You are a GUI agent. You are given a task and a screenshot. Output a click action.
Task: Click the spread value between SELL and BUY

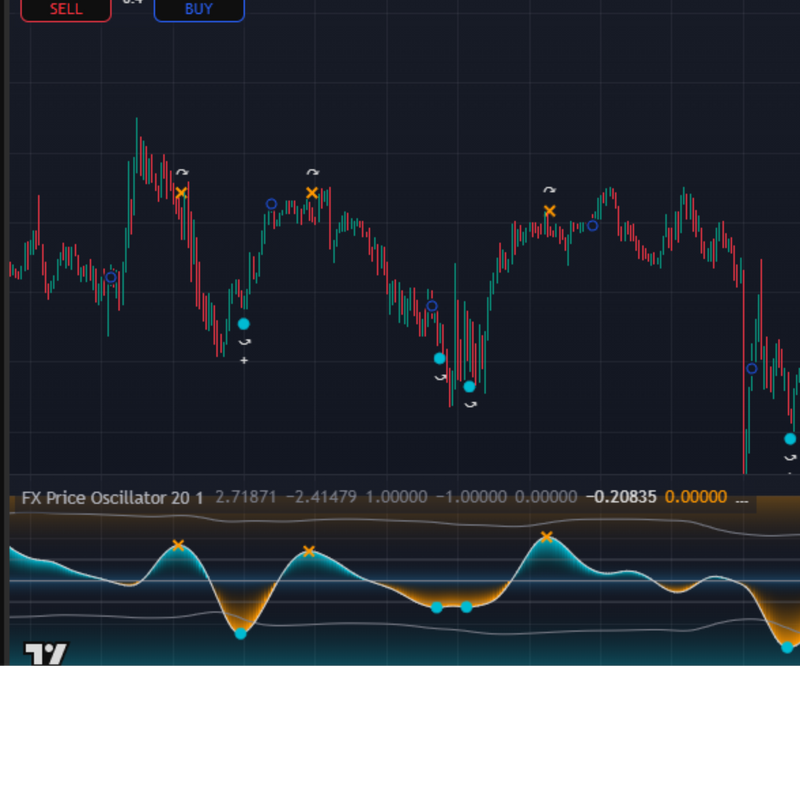132,3
